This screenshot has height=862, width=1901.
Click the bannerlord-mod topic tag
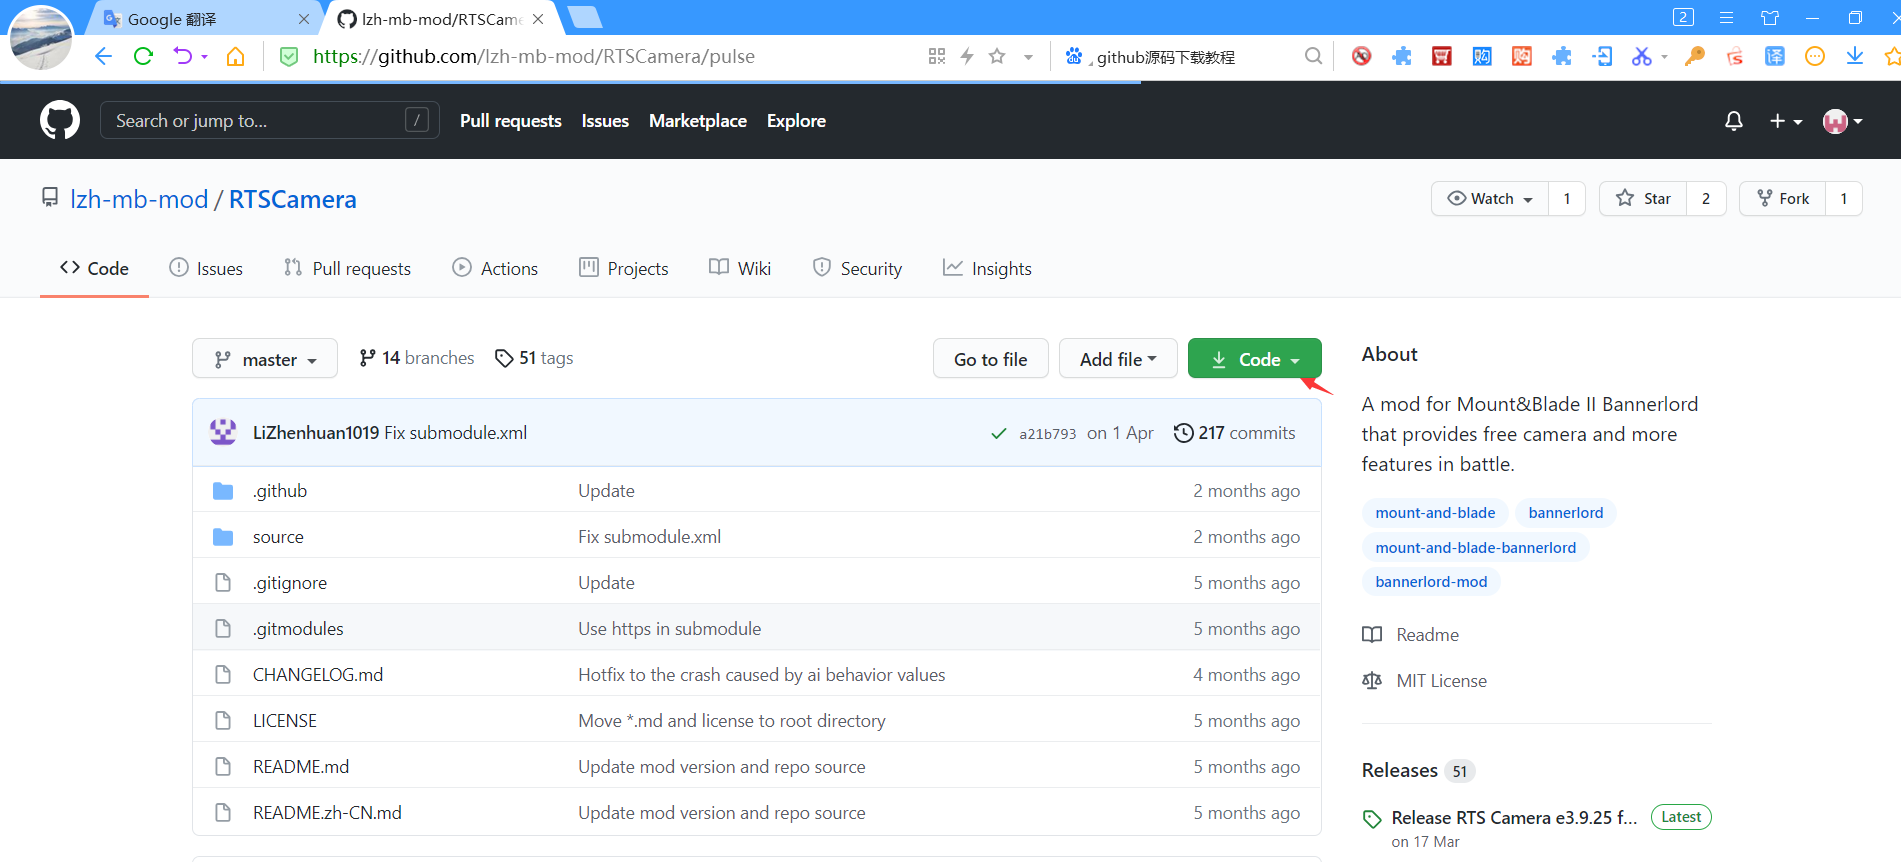(x=1431, y=582)
